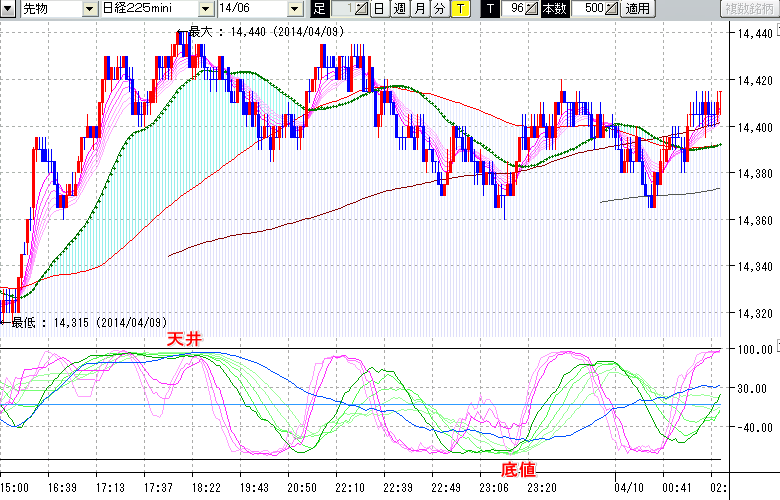
Task: Click the T tick value field showing 96
Action: (x=513, y=9)
